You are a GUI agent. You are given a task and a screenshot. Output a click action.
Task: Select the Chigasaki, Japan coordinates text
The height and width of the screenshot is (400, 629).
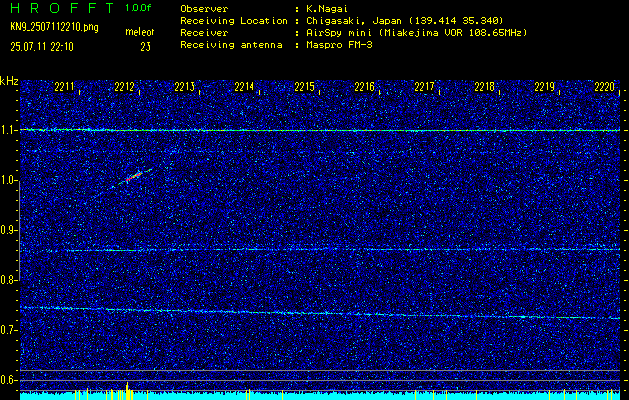[x=404, y=21]
